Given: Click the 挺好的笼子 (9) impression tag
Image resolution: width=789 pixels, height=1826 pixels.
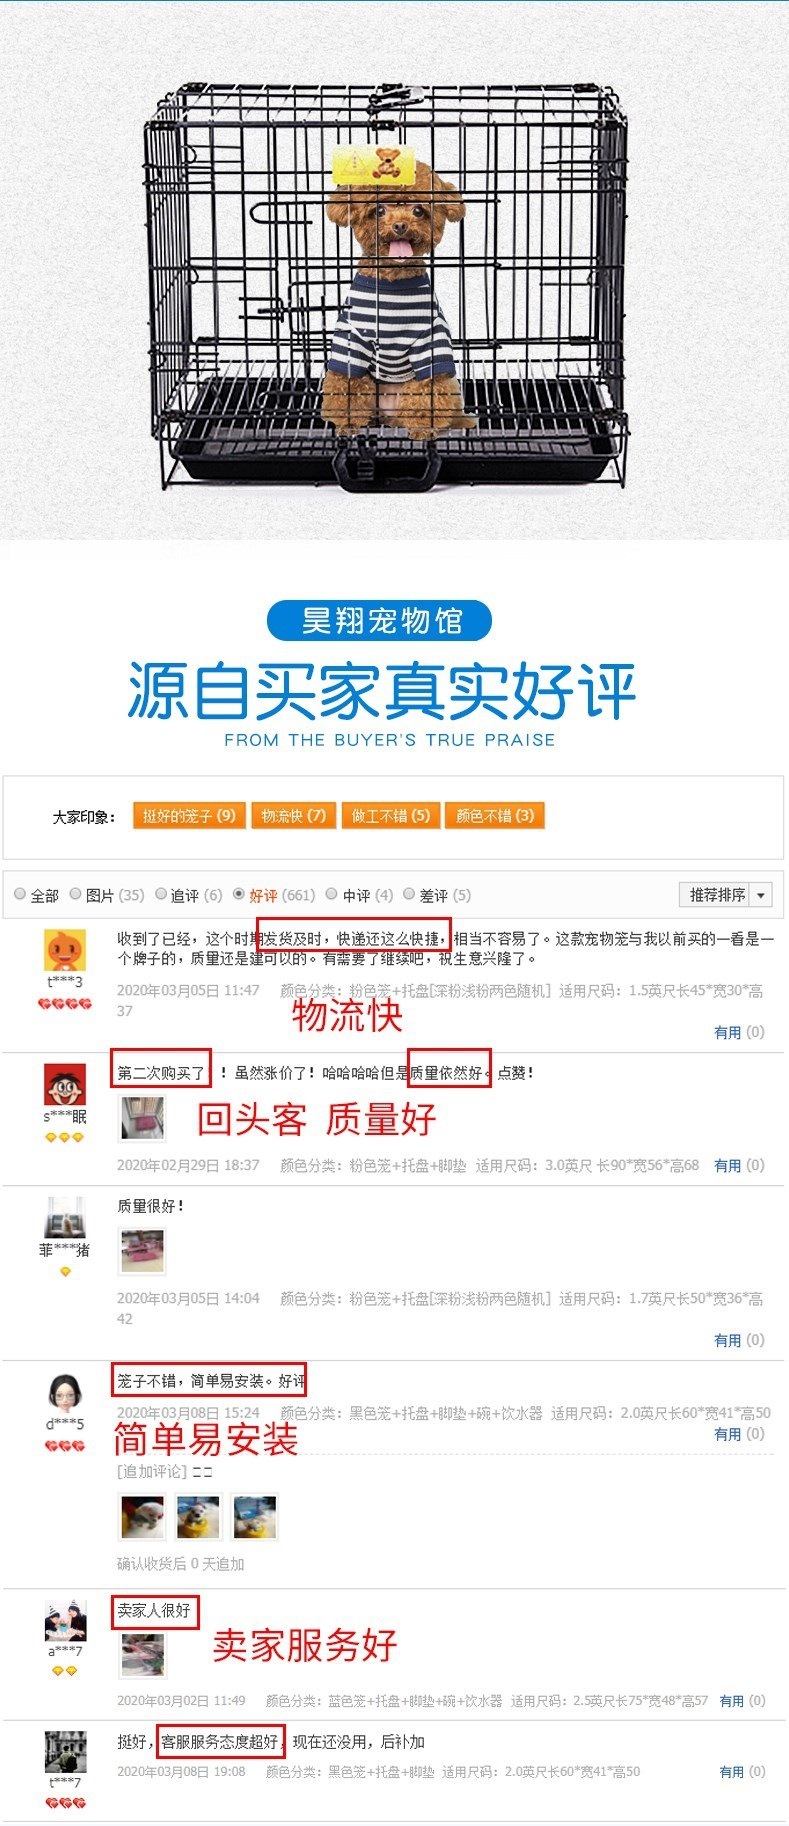Looking at the screenshot, I should point(189,816).
